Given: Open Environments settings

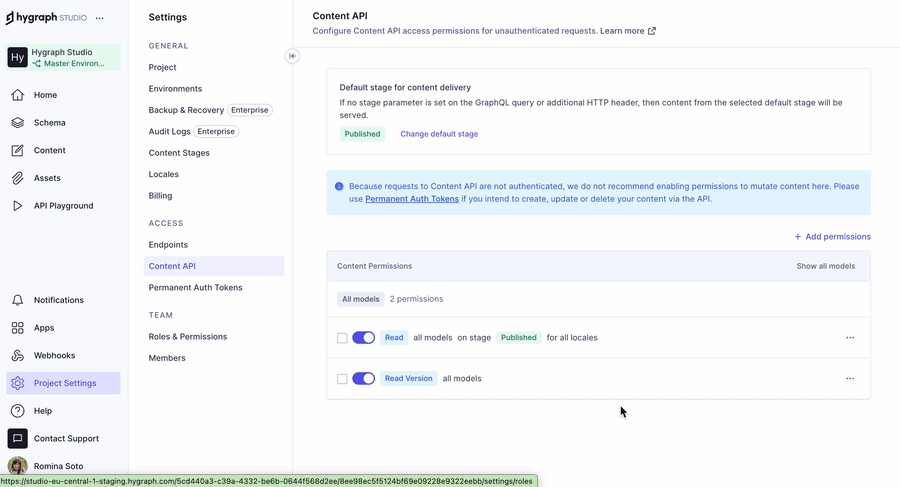Looking at the screenshot, I should [x=175, y=88].
